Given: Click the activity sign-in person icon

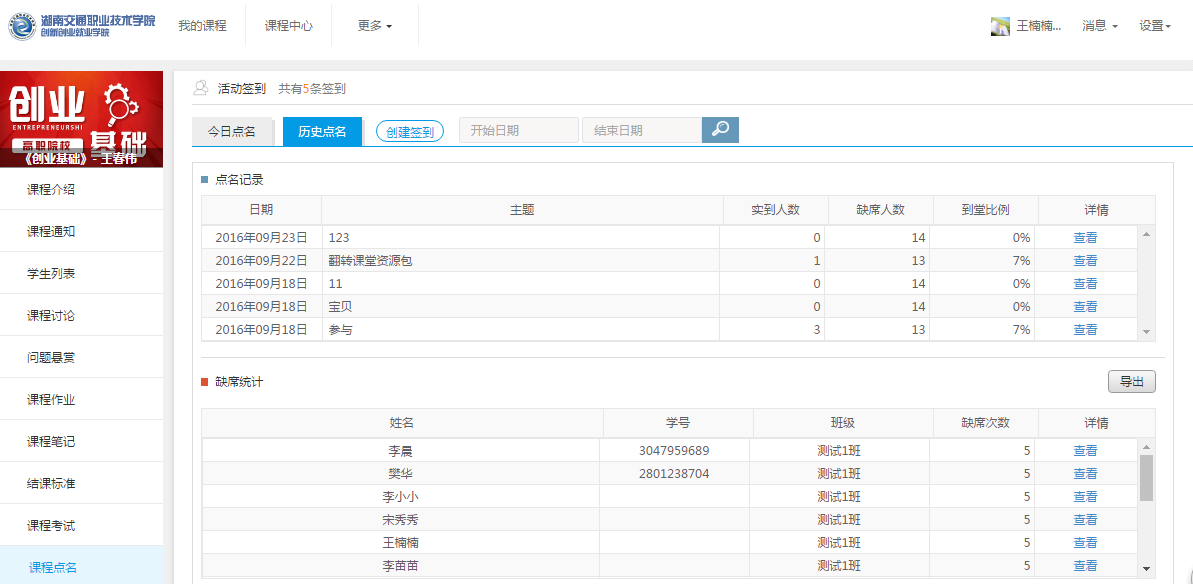Looking at the screenshot, I should point(201,88).
